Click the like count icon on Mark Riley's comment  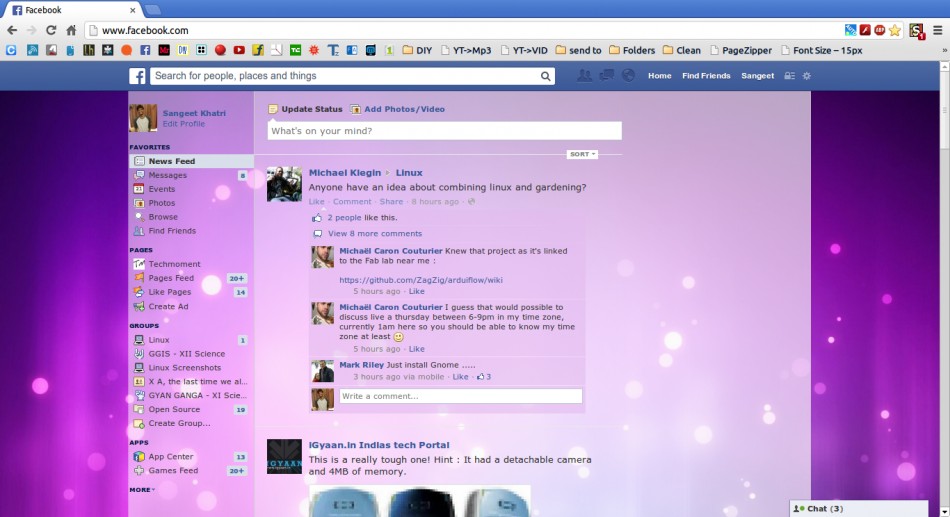480,377
